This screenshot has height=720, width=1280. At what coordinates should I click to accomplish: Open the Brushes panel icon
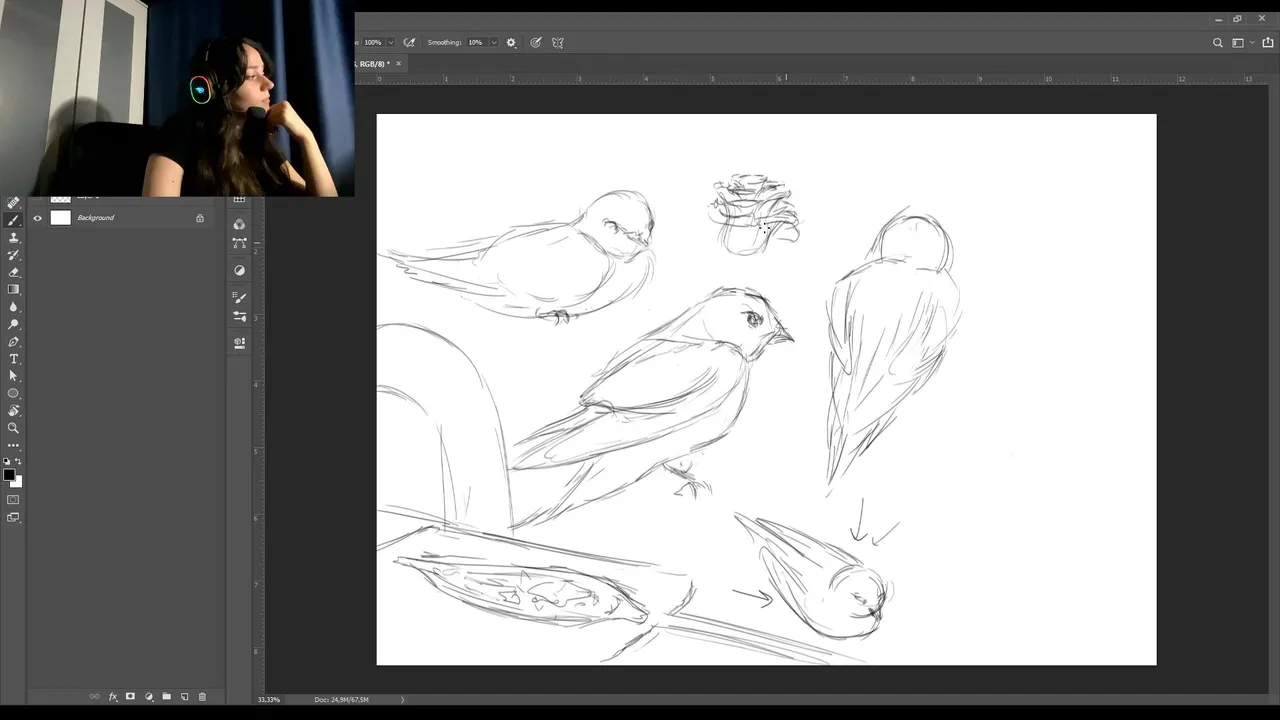(239, 297)
